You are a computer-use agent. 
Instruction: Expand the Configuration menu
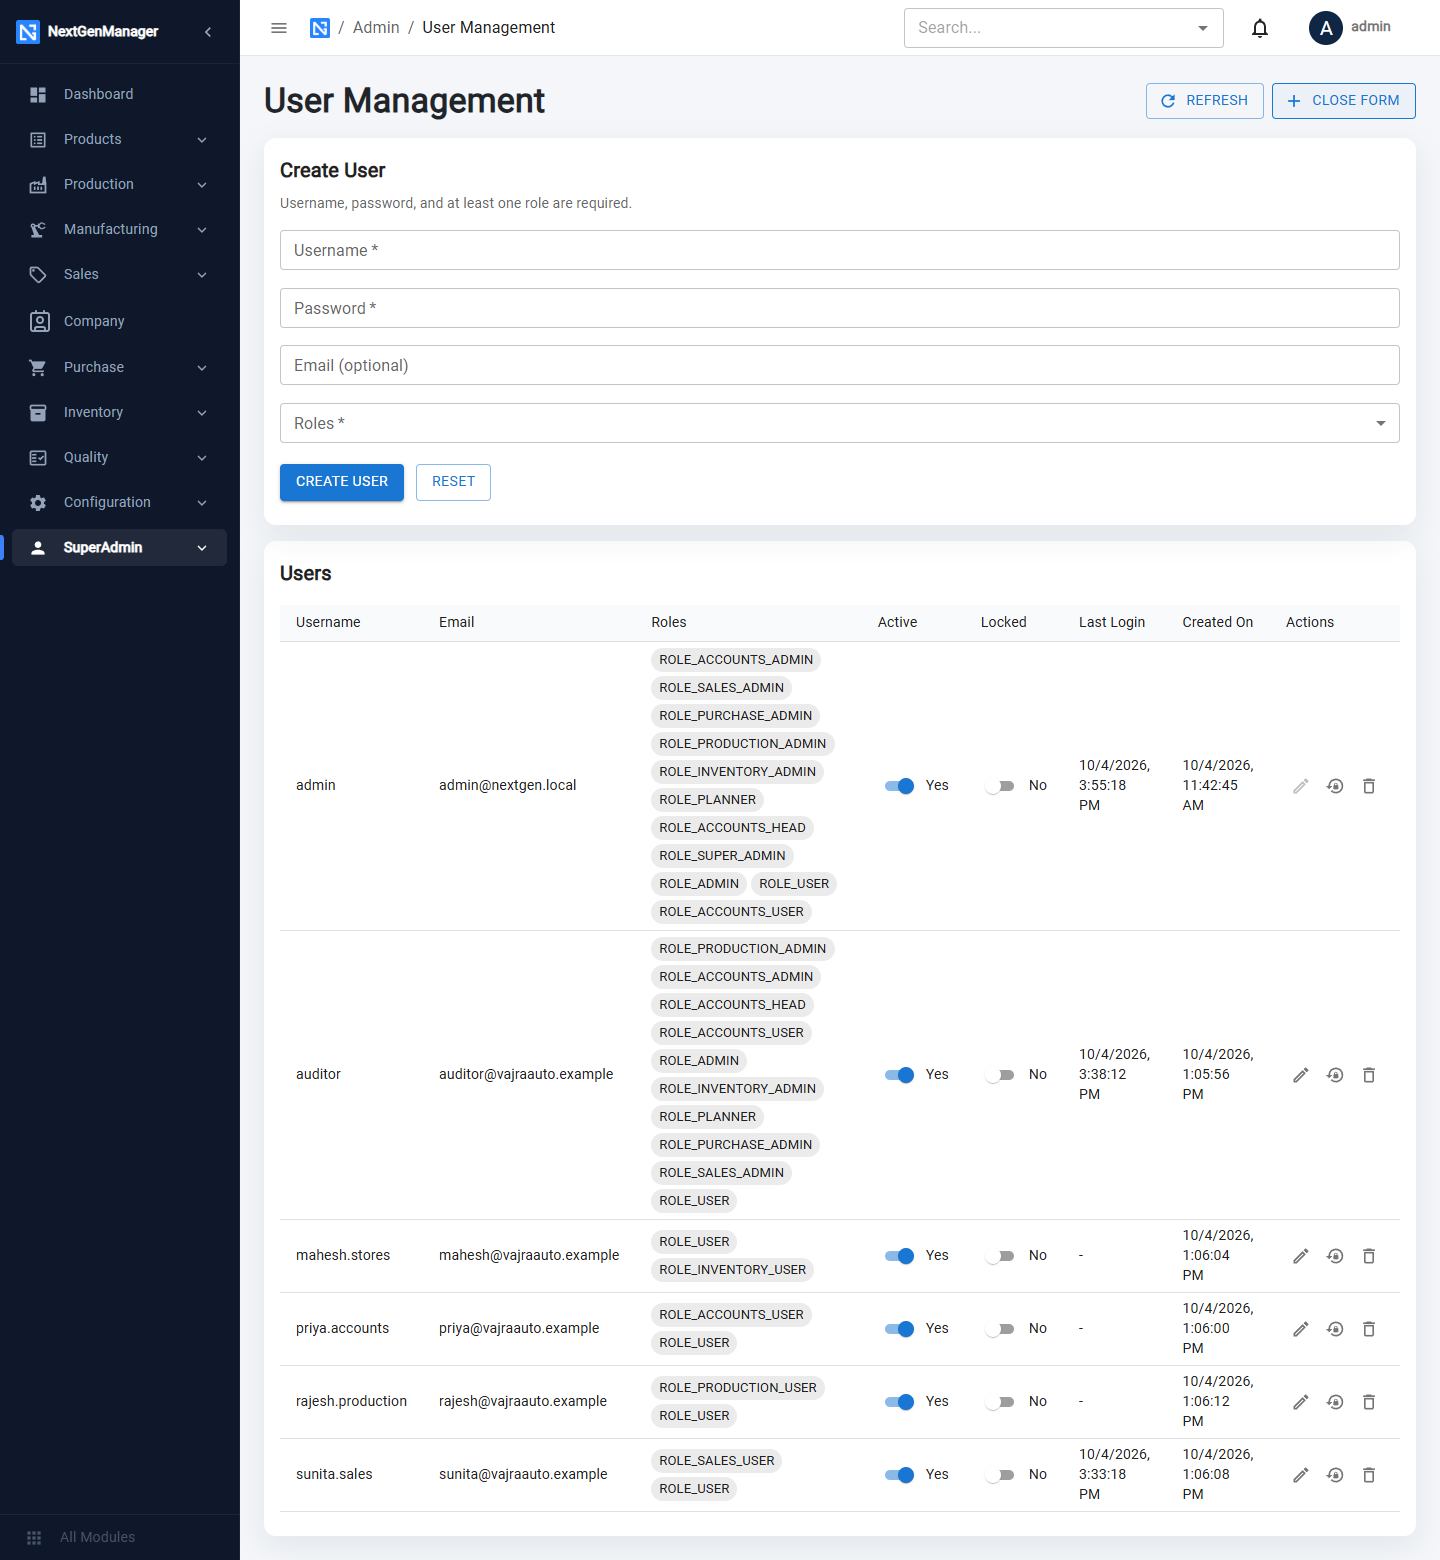click(x=119, y=502)
